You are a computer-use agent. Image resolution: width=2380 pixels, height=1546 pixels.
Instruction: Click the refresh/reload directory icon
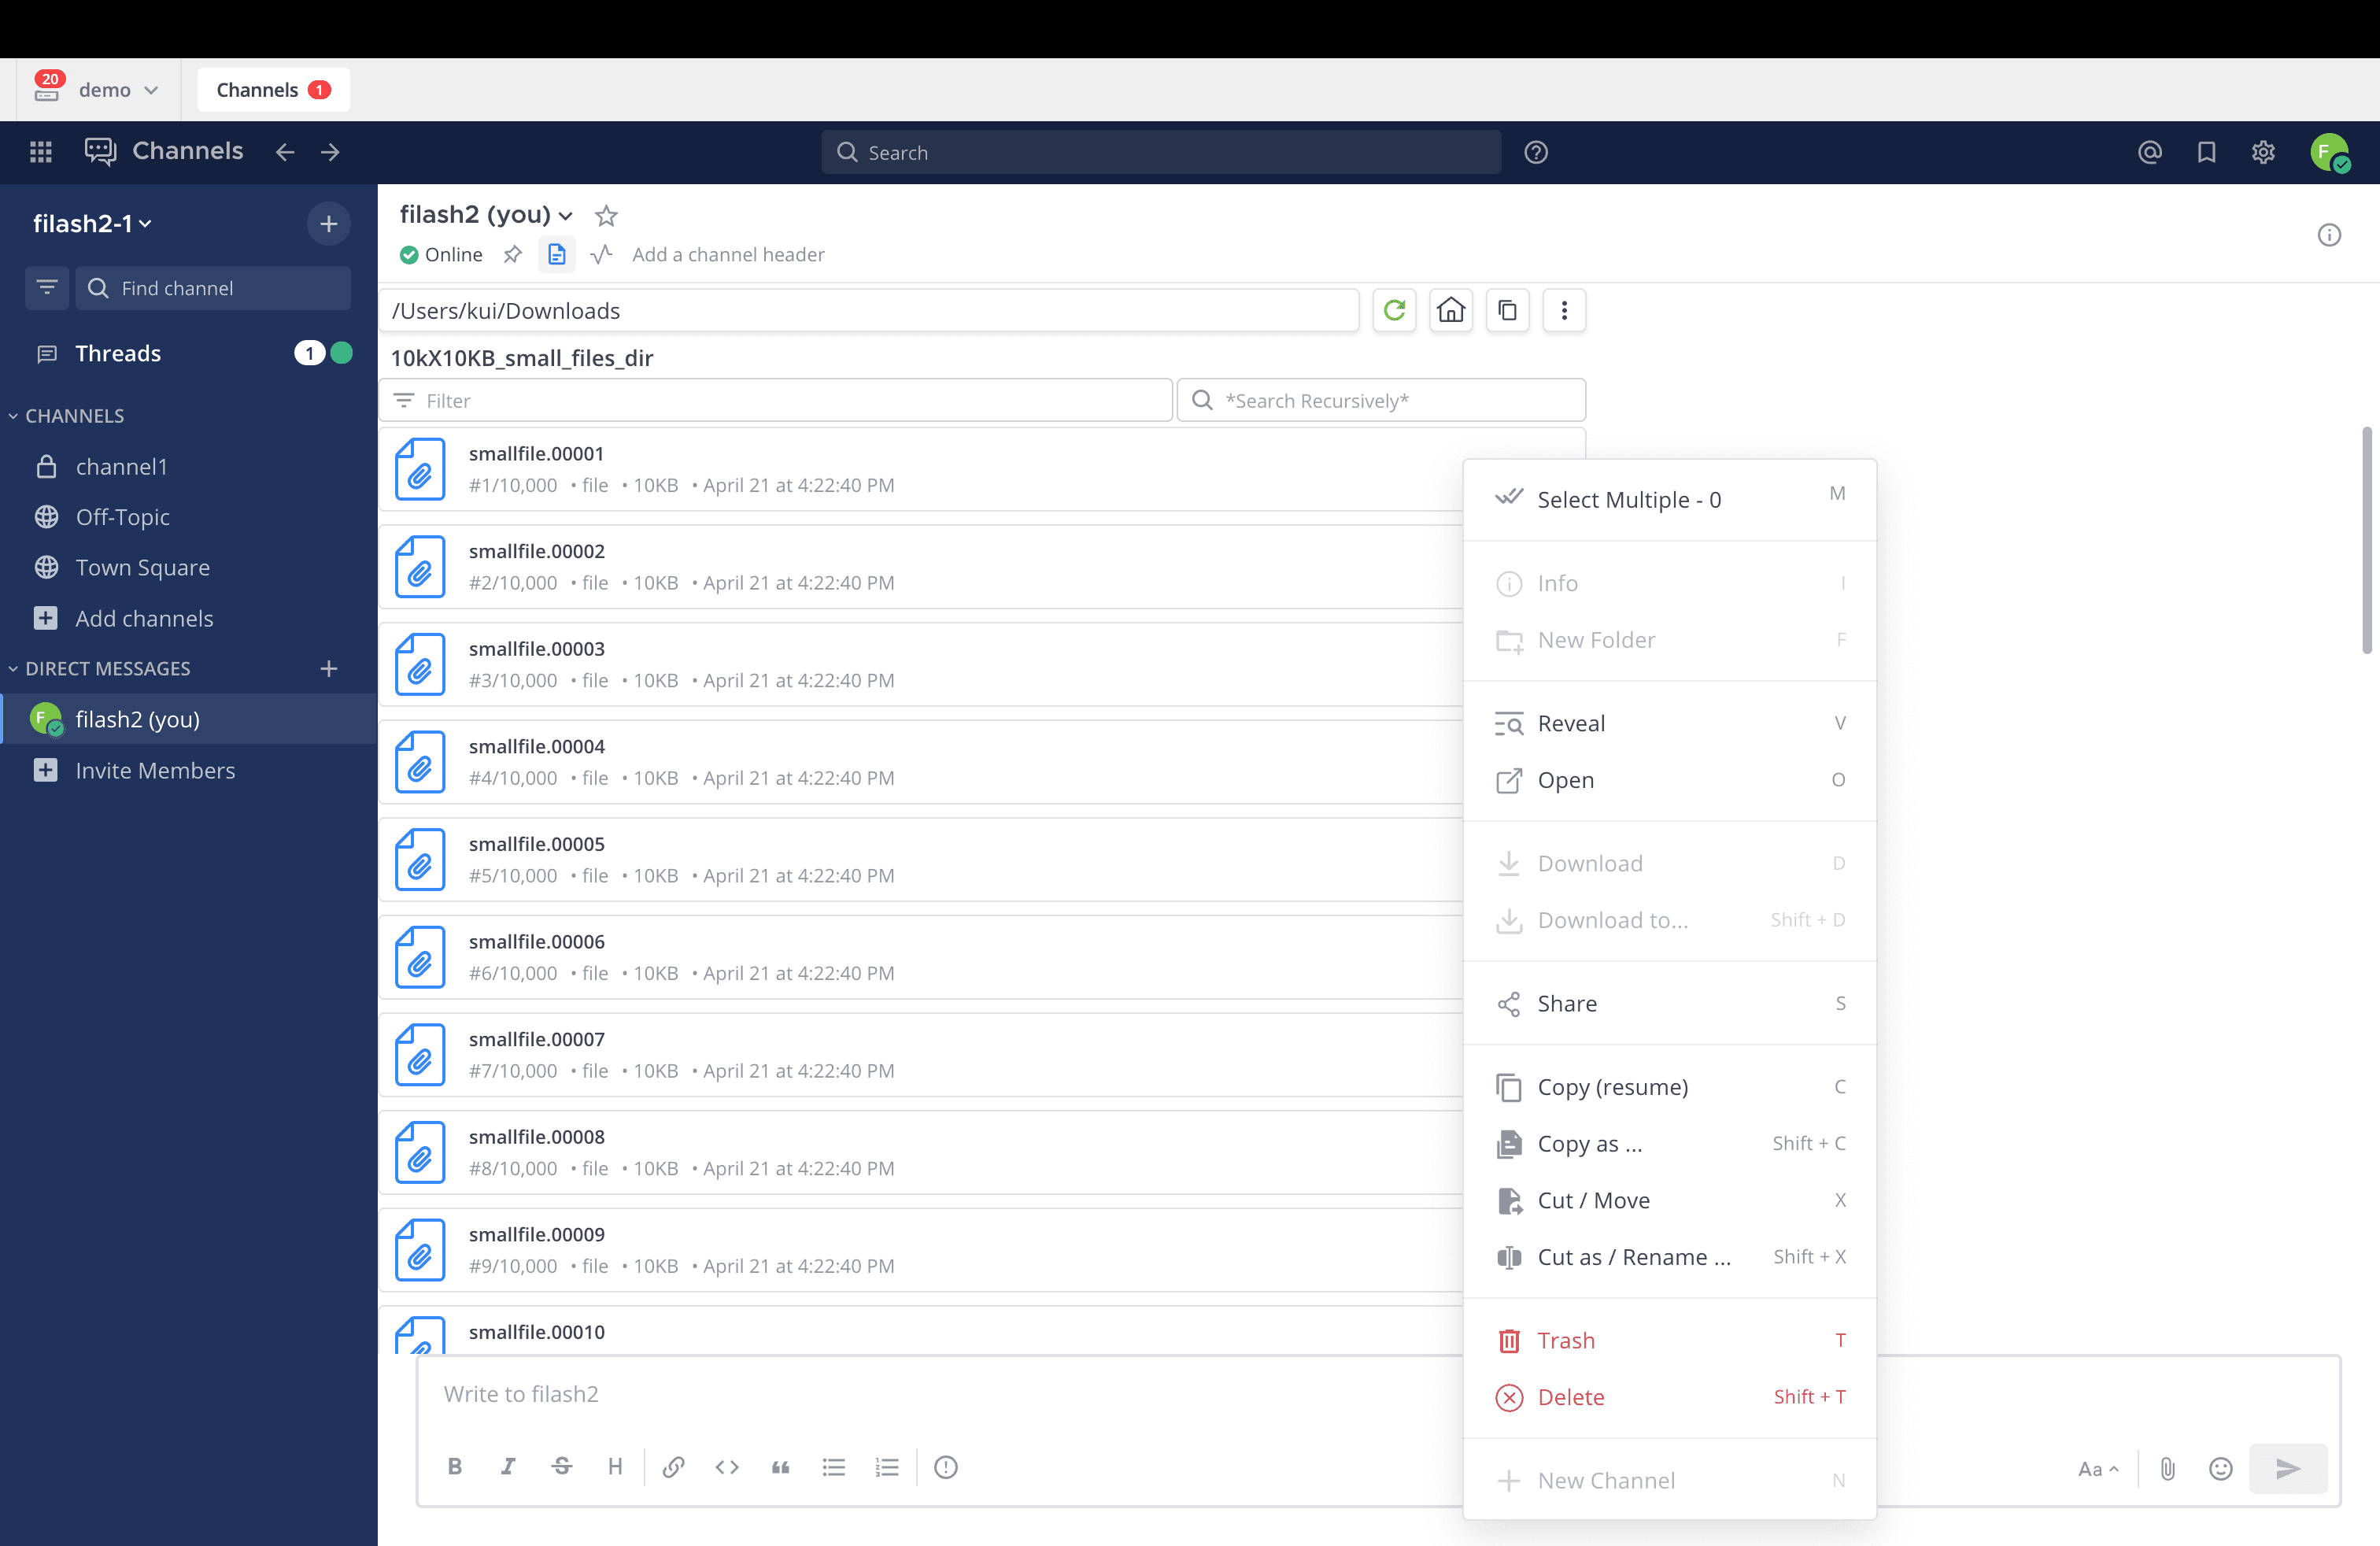tap(1395, 311)
